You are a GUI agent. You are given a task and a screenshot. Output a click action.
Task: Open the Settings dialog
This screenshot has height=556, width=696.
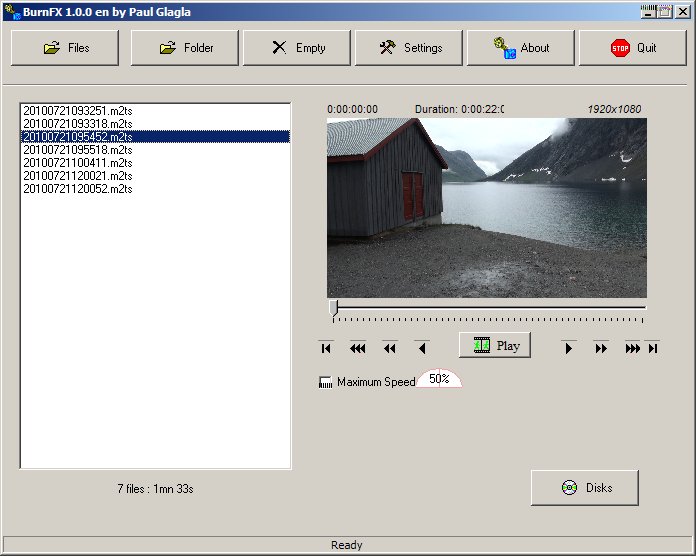click(x=409, y=48)
